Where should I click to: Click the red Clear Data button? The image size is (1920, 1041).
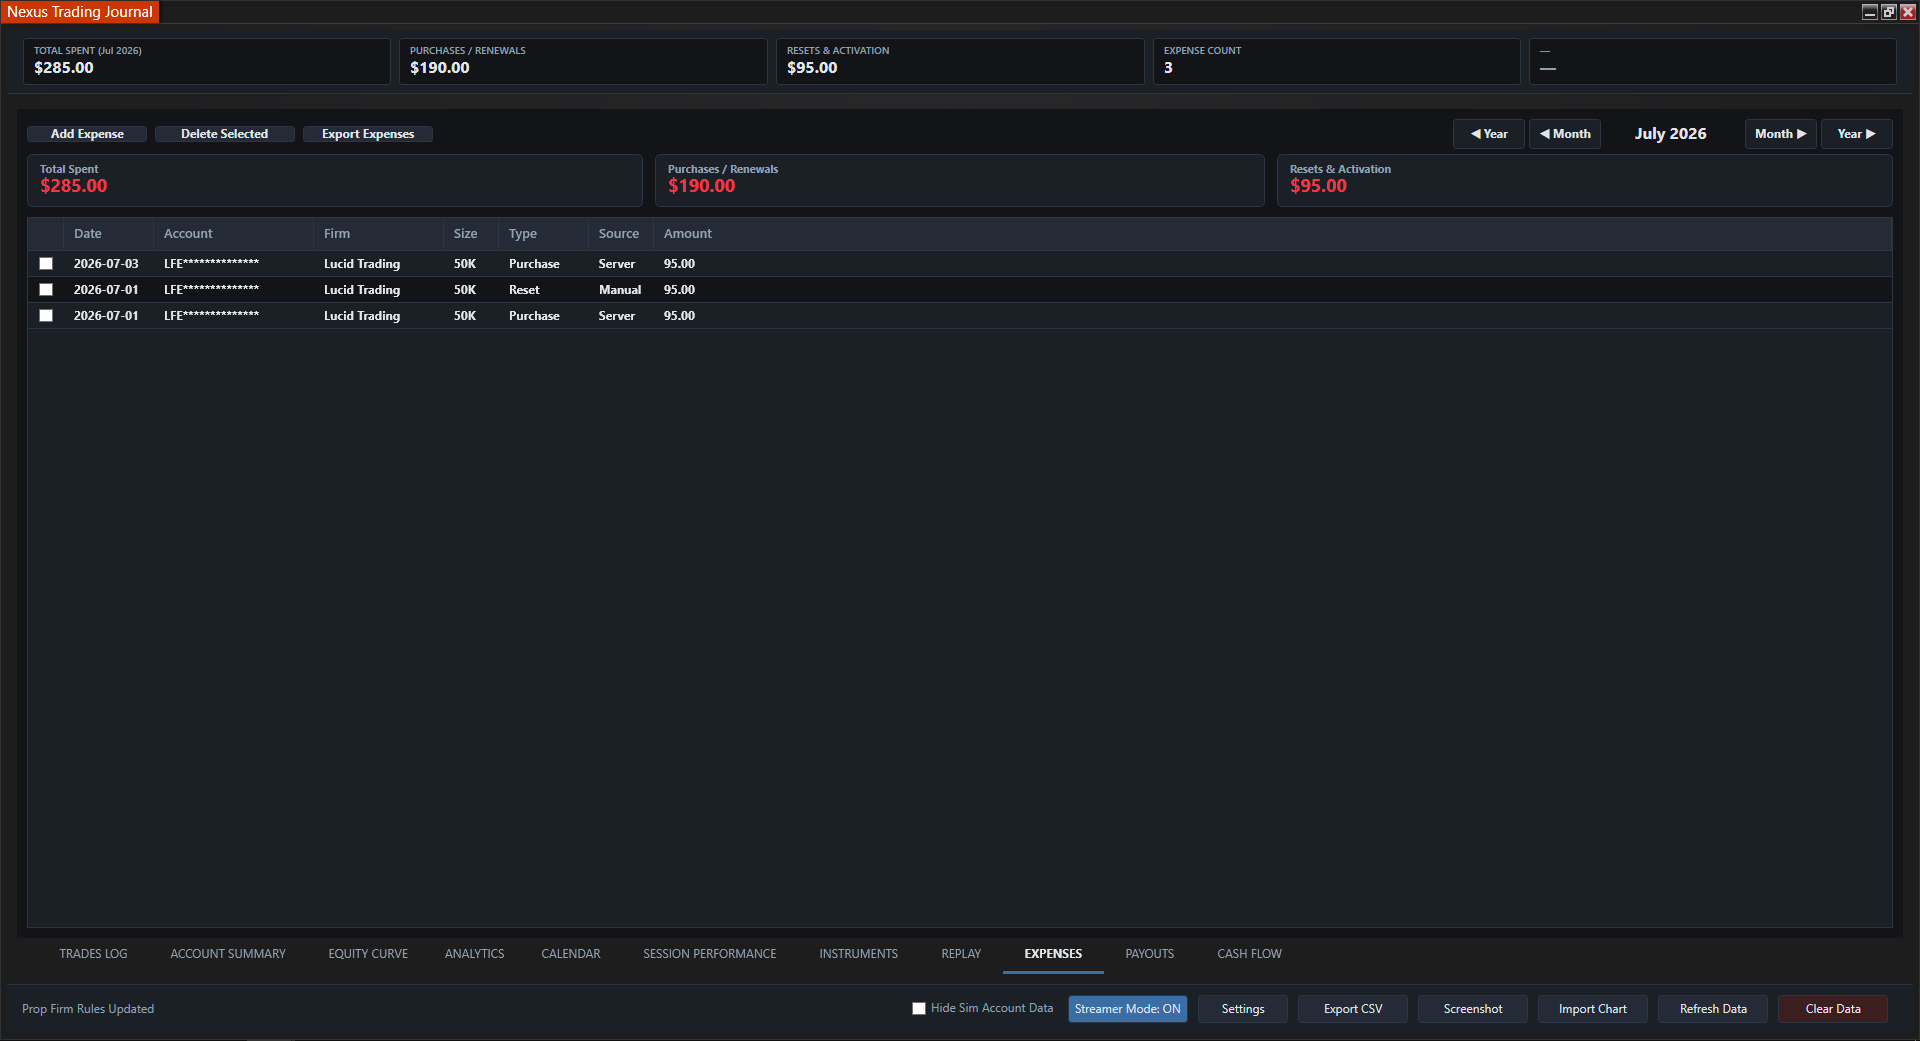pos(1833,1009)
